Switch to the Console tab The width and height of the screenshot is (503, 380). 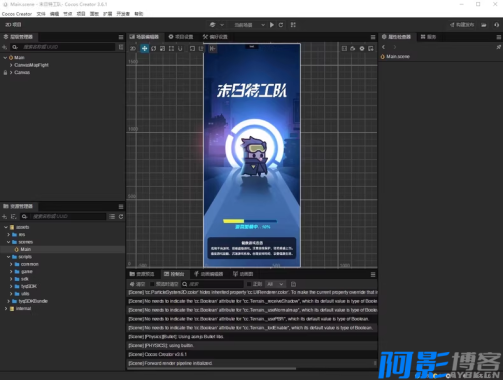click(174, 274)
